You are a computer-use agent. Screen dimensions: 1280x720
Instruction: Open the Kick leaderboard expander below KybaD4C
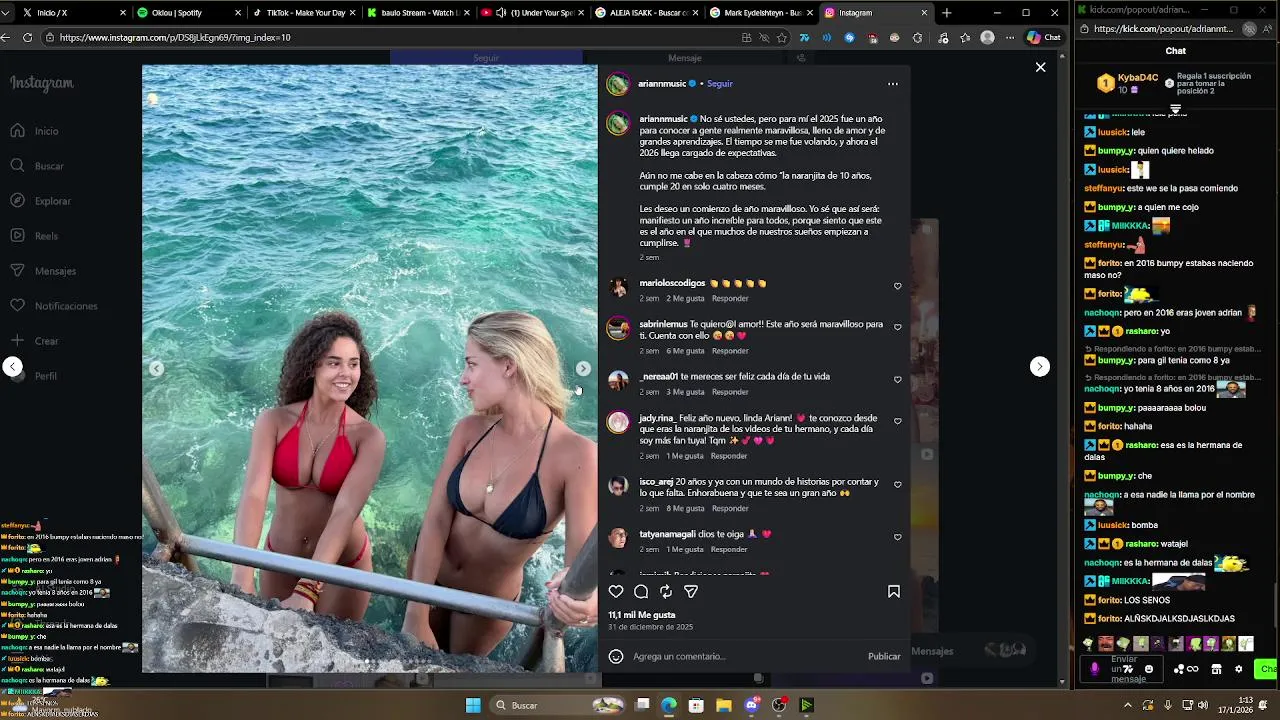click(x=1176, y=109)
